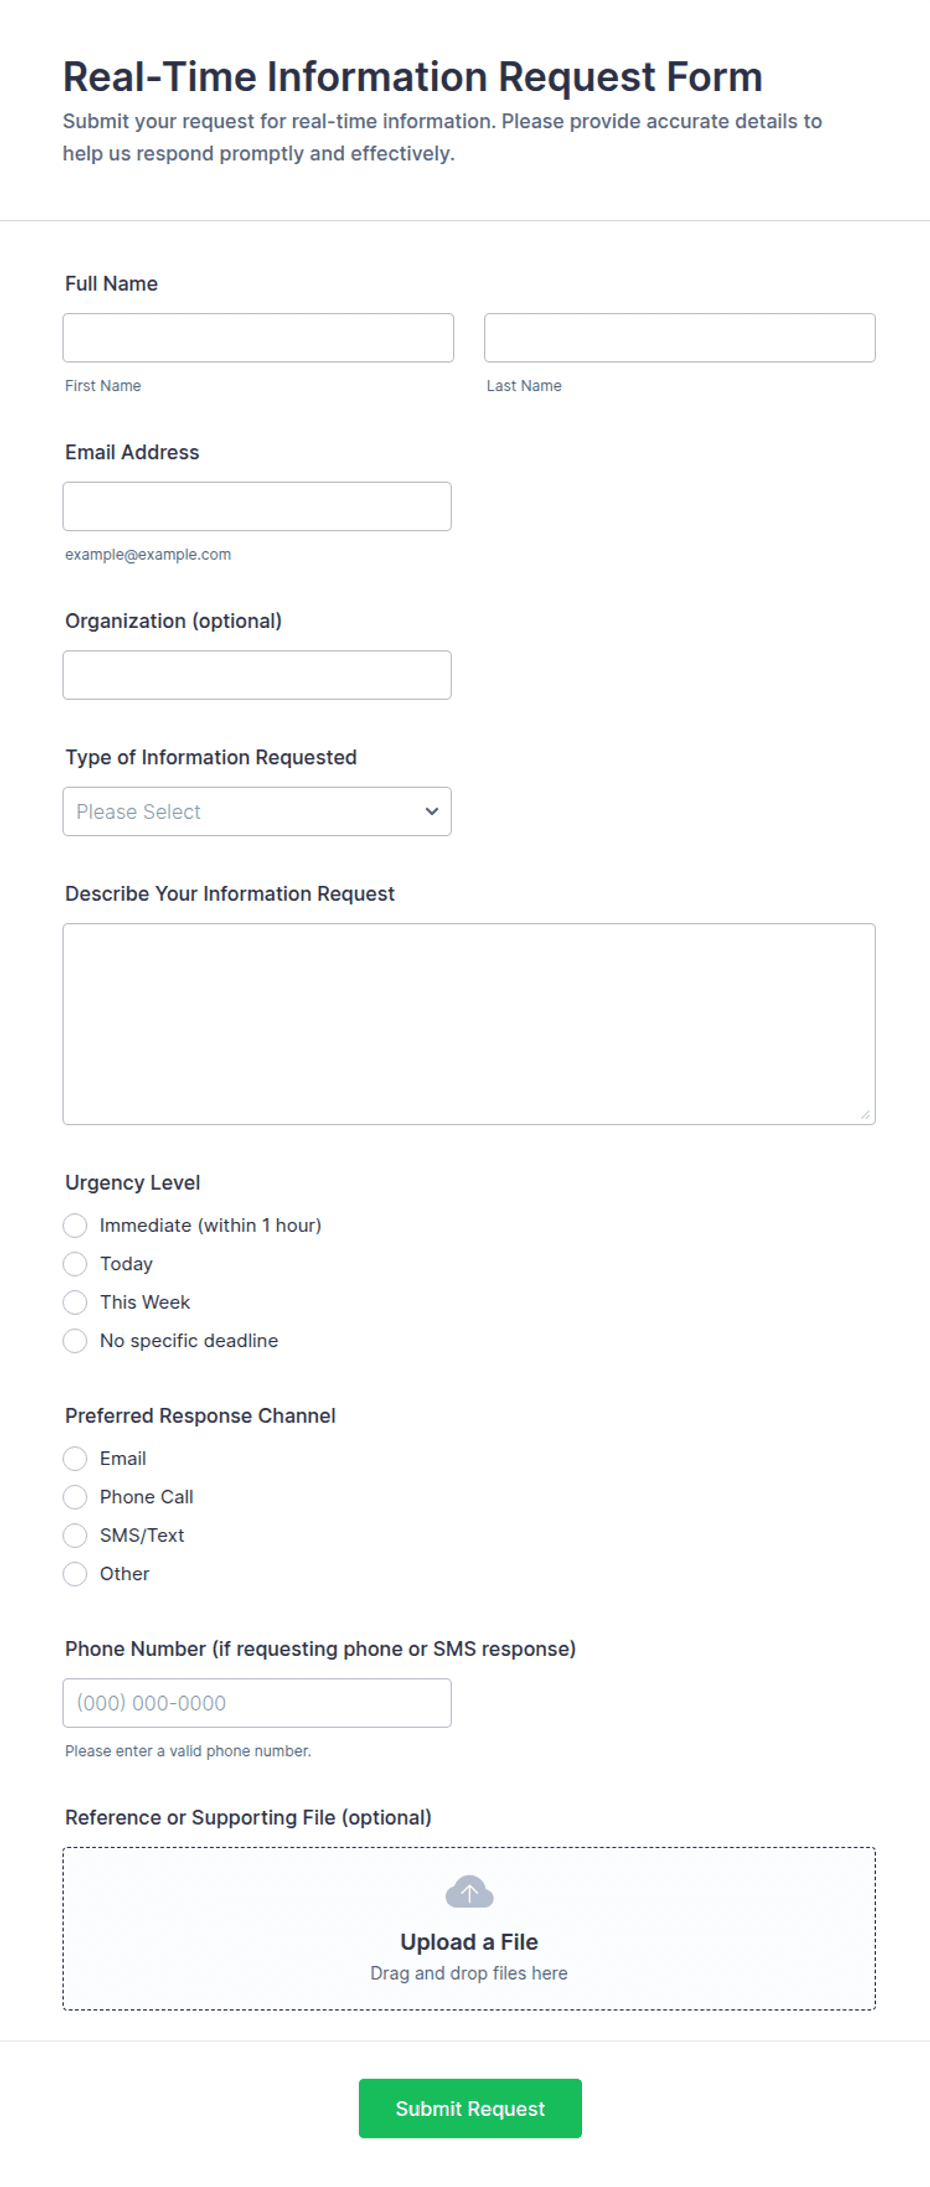Click the Phone Number input field

pyautogui.click(x=257, y=1702)
